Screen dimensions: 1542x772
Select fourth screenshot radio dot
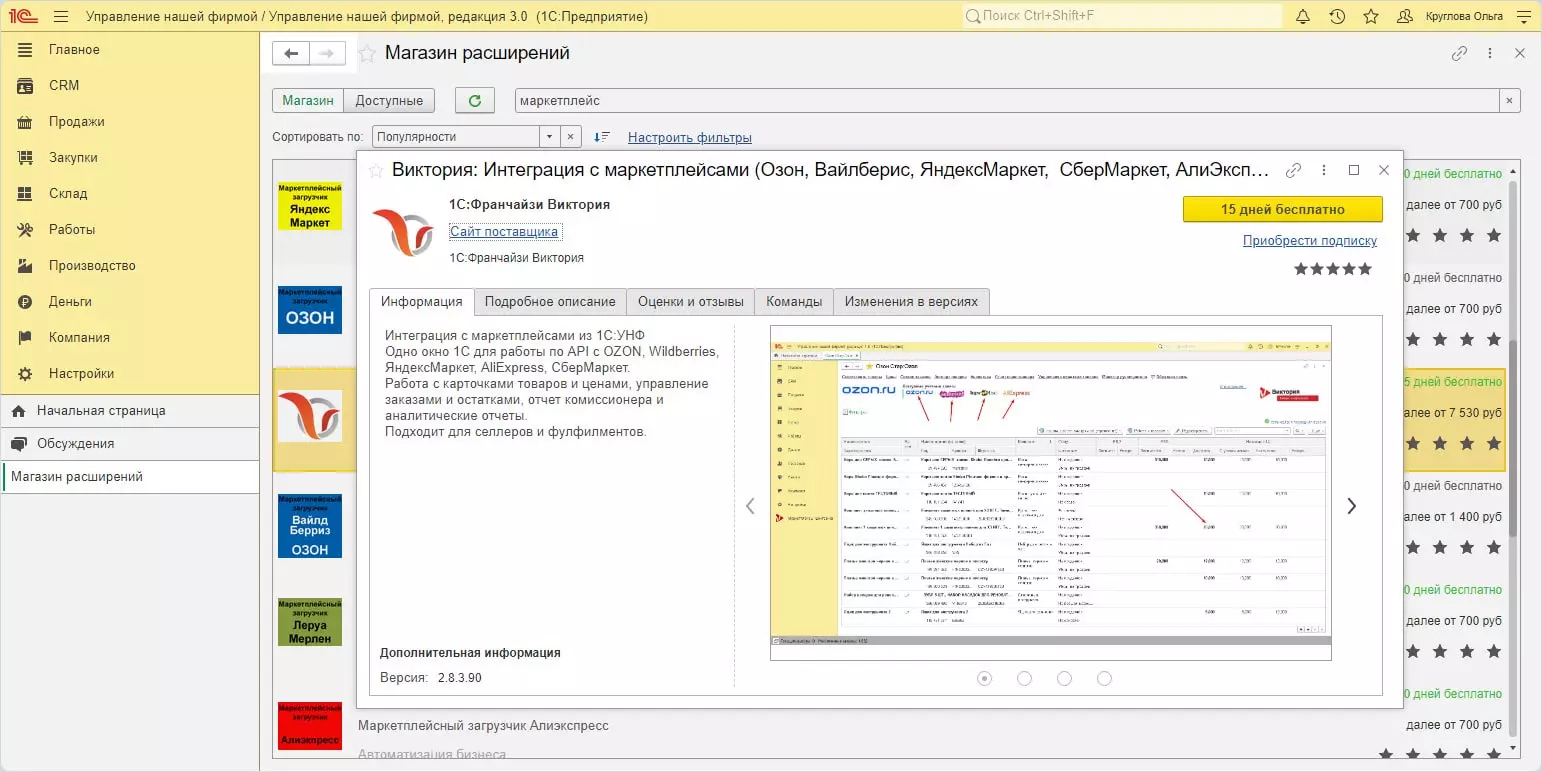[1104, 678]
